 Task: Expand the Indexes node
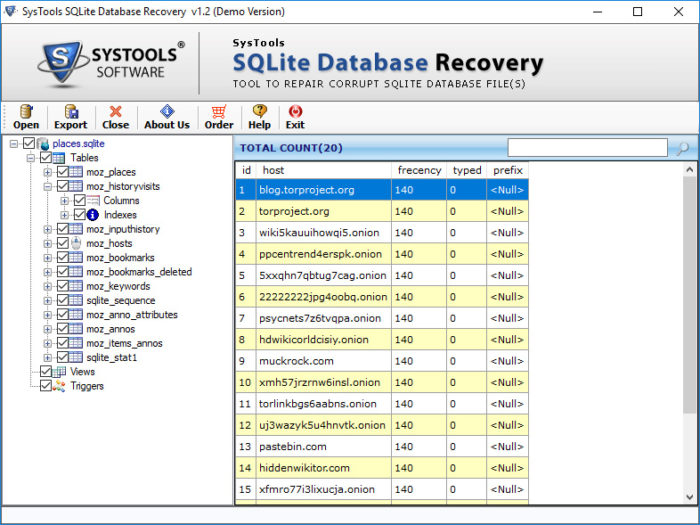click(64, 215)
